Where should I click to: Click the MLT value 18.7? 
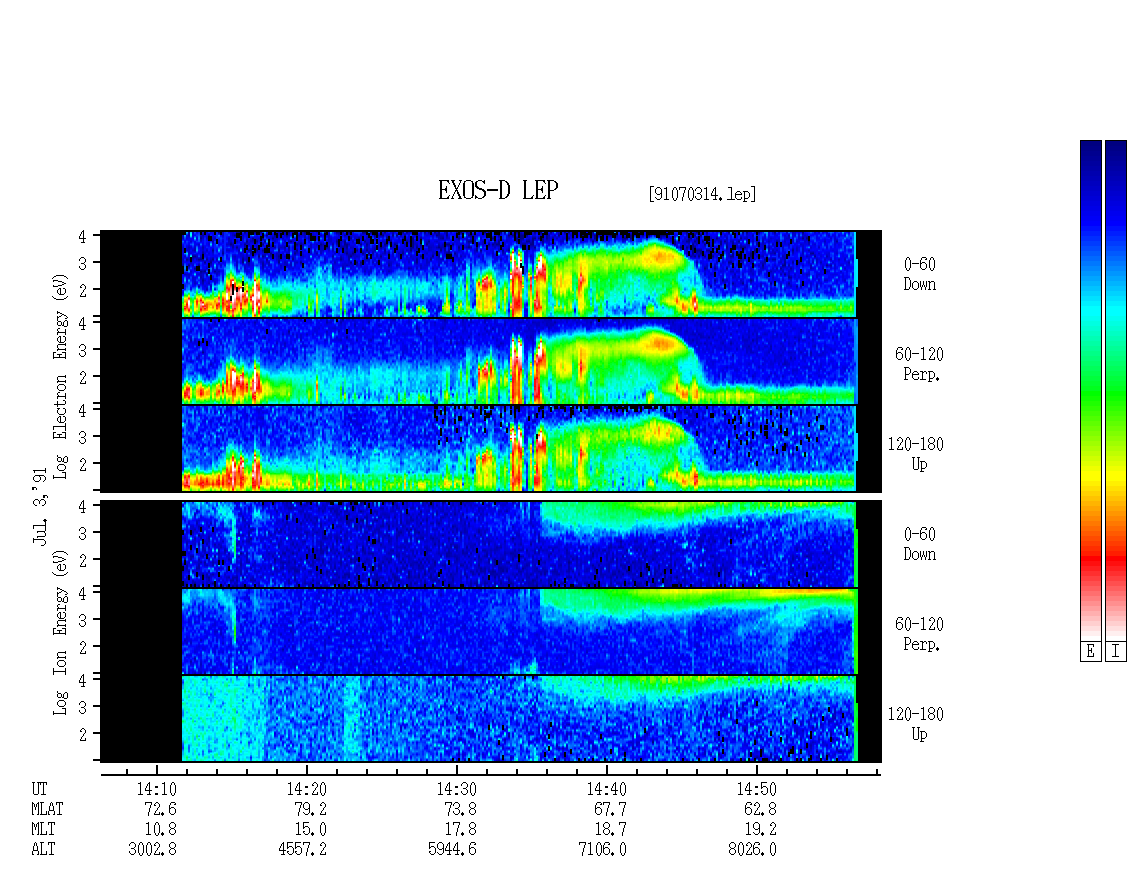610,830
